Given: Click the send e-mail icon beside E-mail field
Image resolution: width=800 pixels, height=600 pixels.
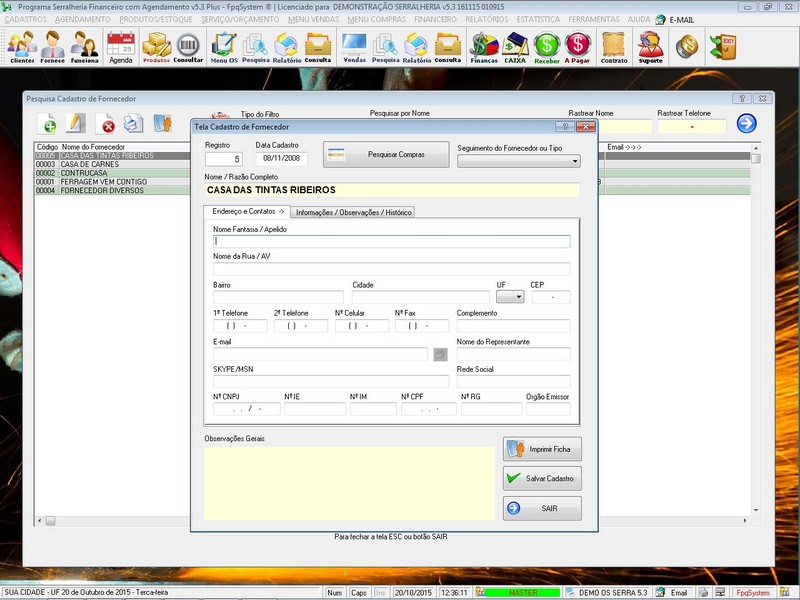Looking at the screenshot, I should [440, 354].
